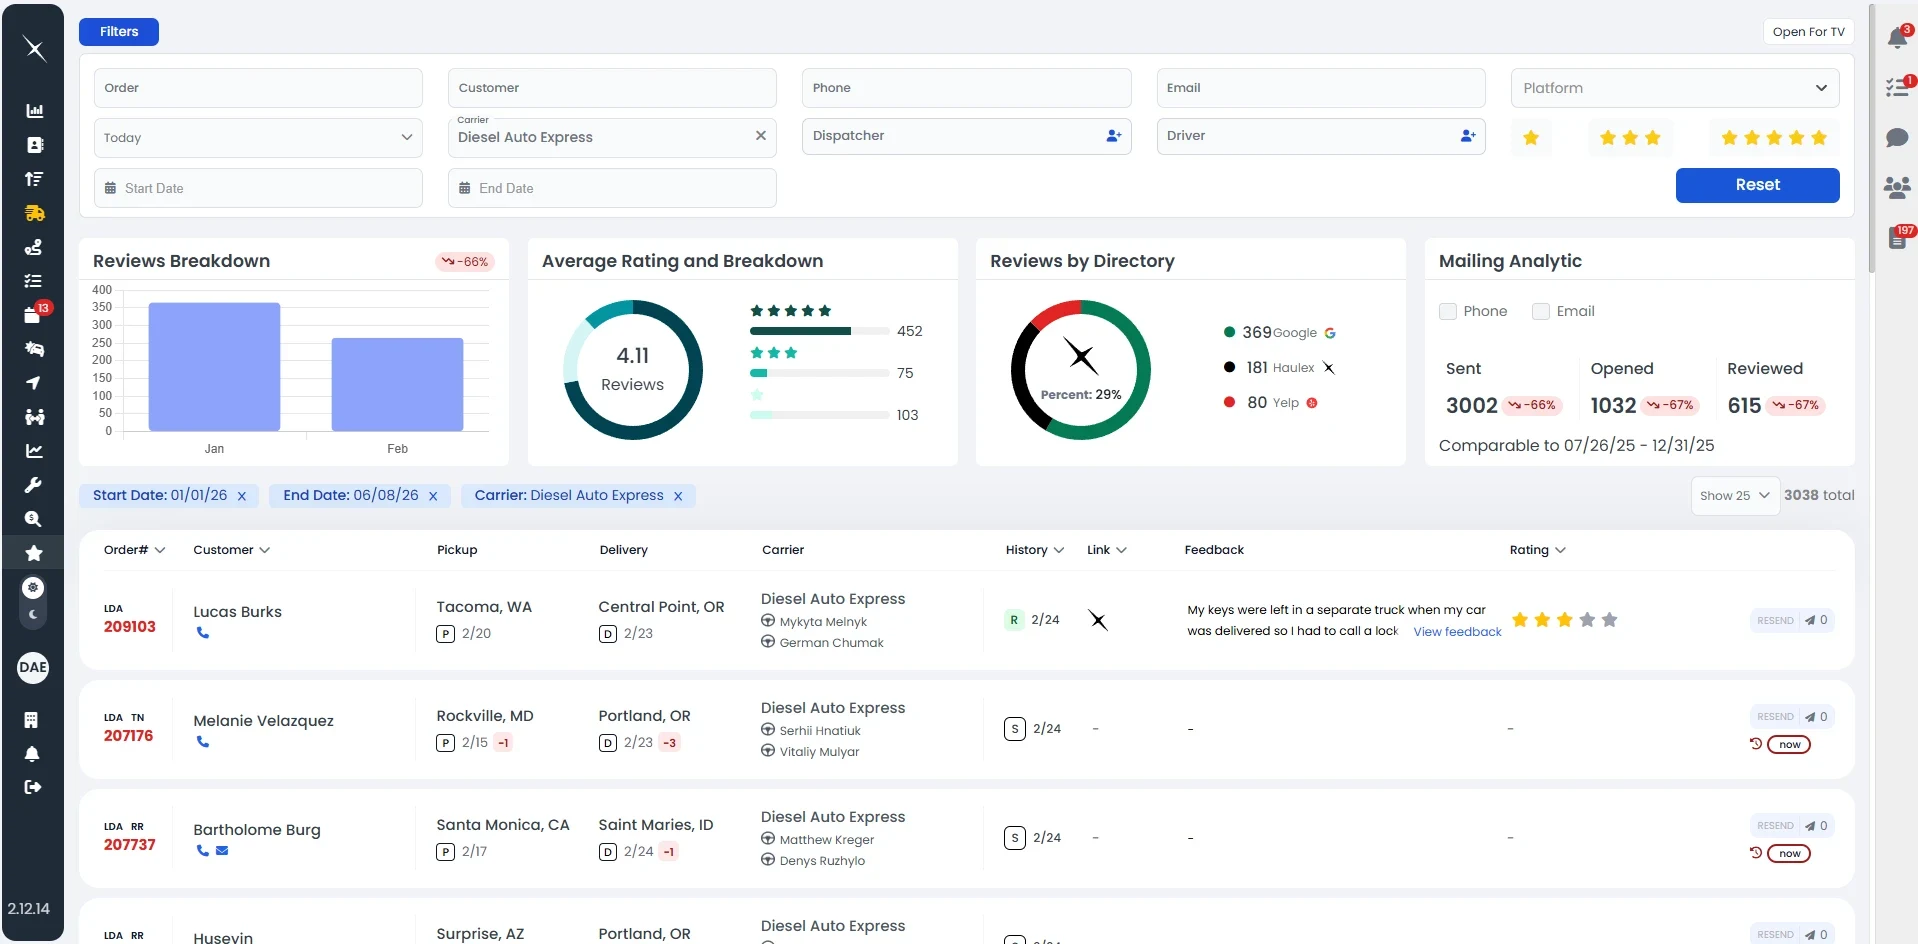The width and height of the screenshot is (1918, 944).
Task: Open the Show 25 page size dropdown
Action: [1735, 496]
